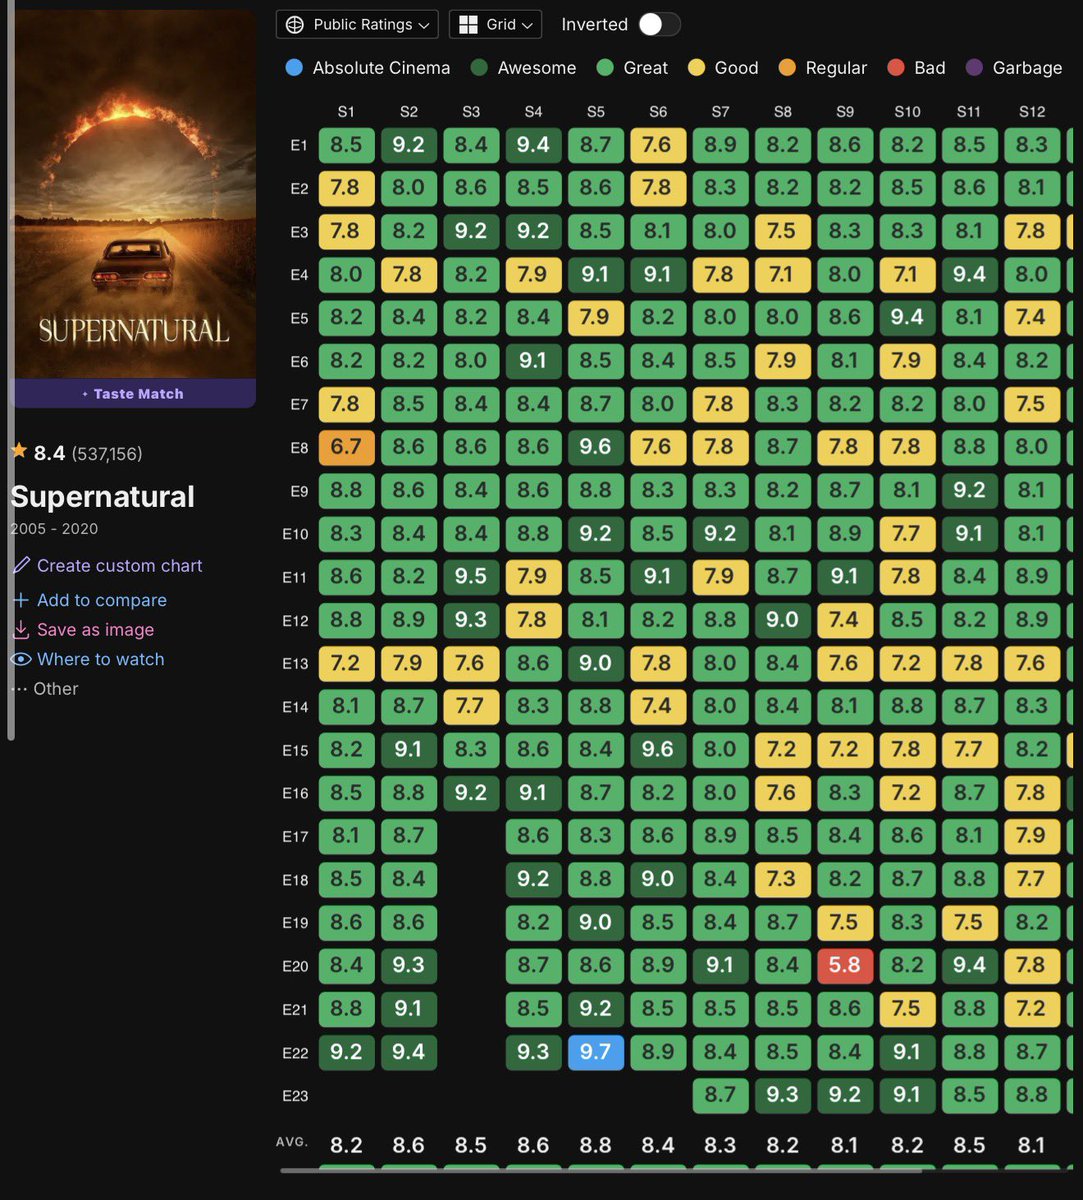
Task: Click the ellipsis icon beside Other
Action: (x=19, y=689)
